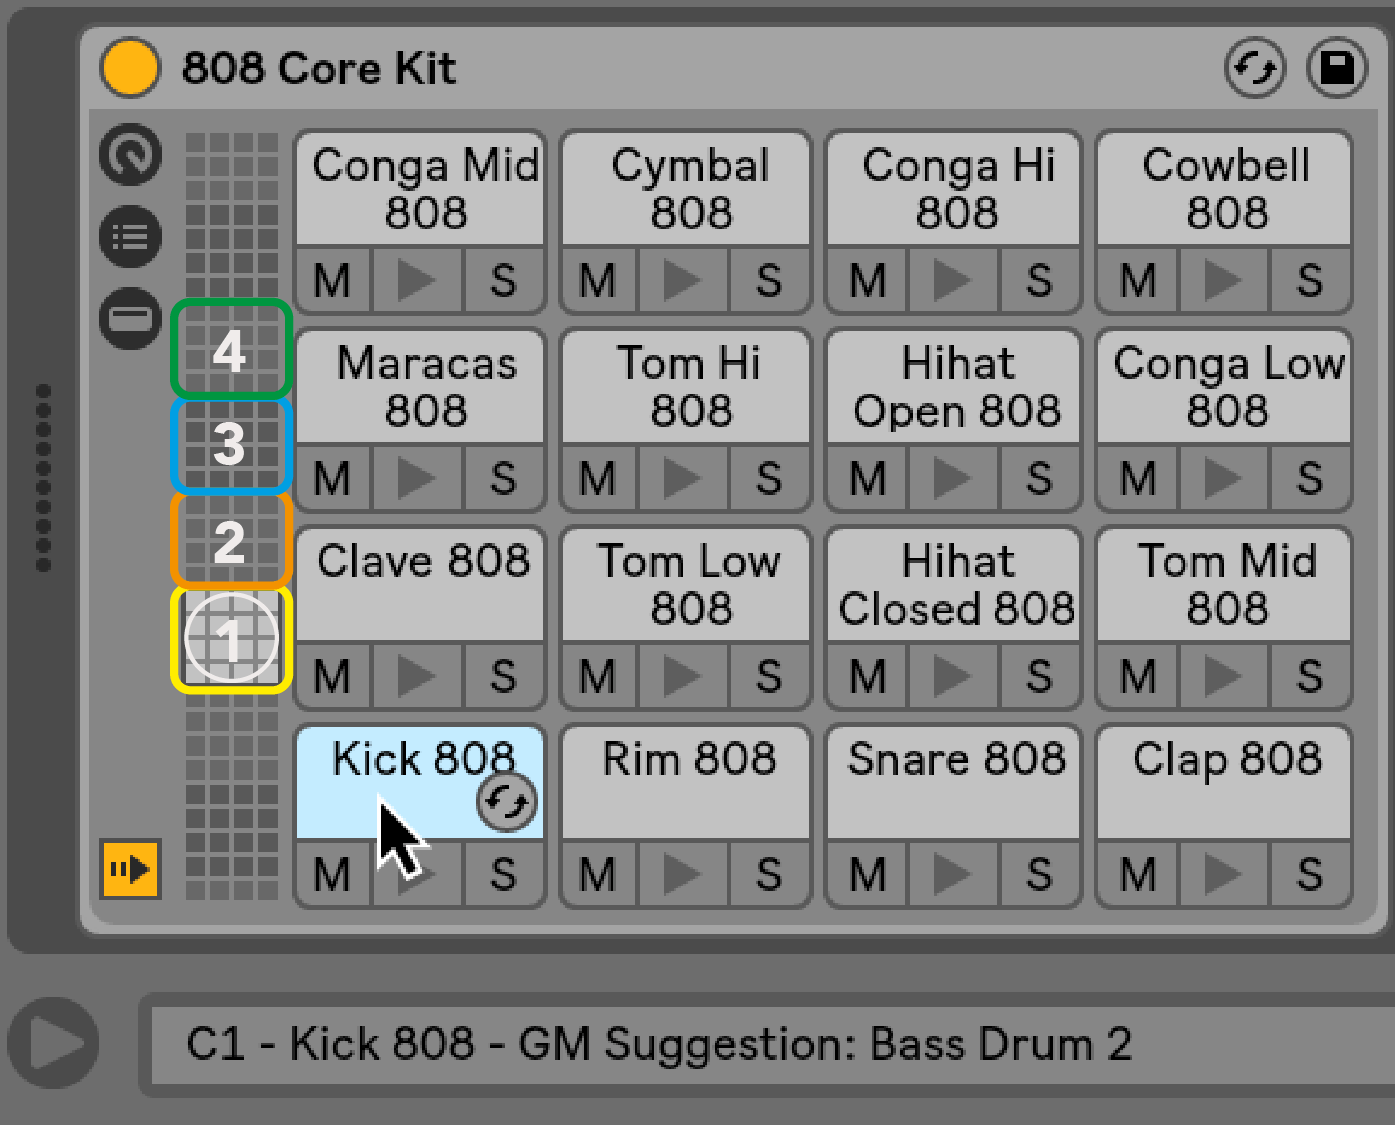Hot-swap the Kick 808 pad sample
The width and height of the screenshot is (1396, 1125).
tap(507, 801)
